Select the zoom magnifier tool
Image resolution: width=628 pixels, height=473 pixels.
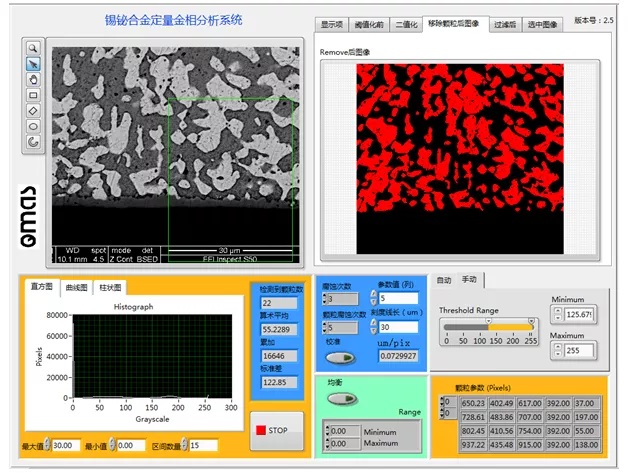click(33, 47)
